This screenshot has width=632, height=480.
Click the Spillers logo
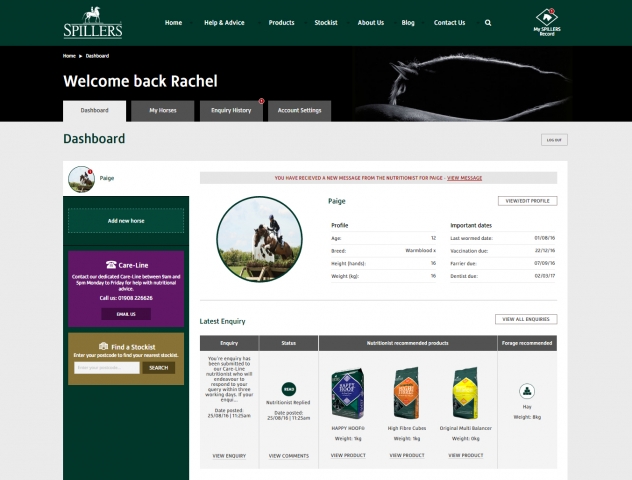[x=91, y=21]
